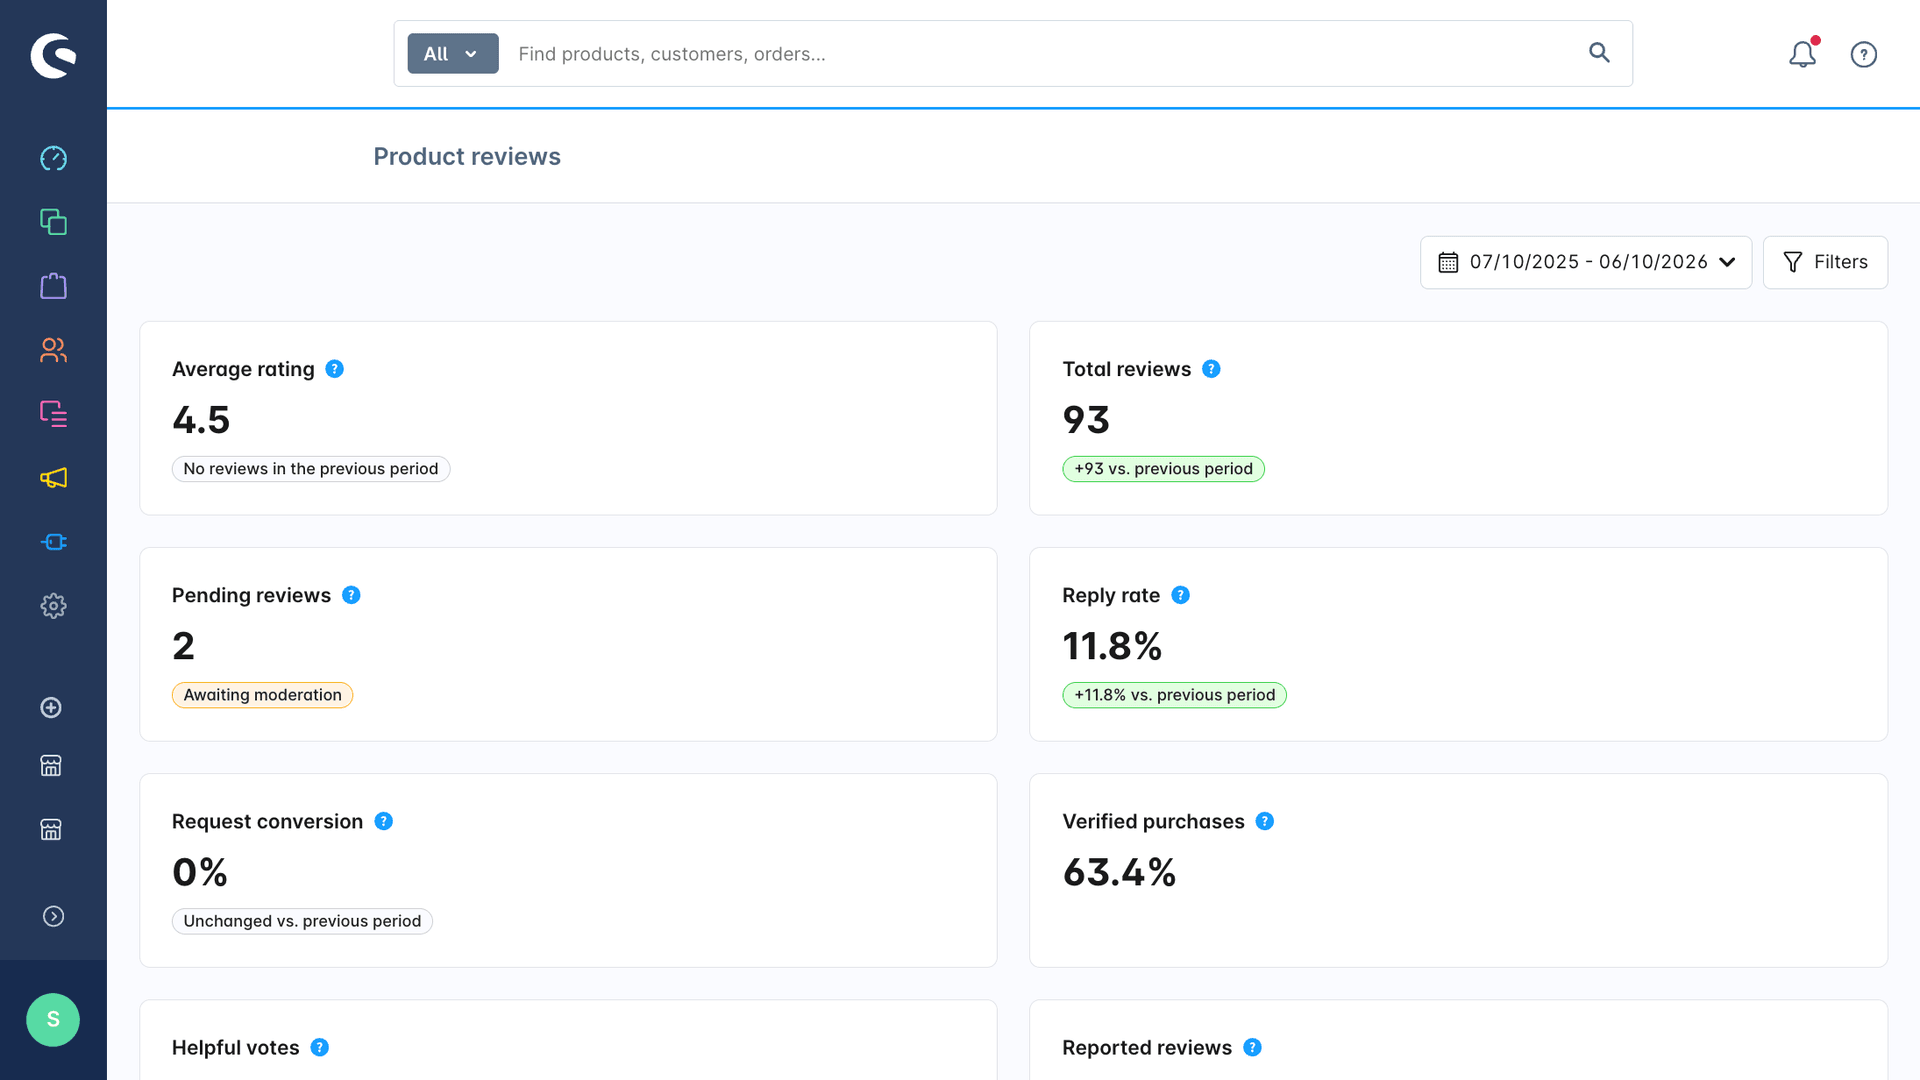Show help tooltip for Average rating
The width and height of the screenshot is (1920, 1080).
[x=335, y=369]
